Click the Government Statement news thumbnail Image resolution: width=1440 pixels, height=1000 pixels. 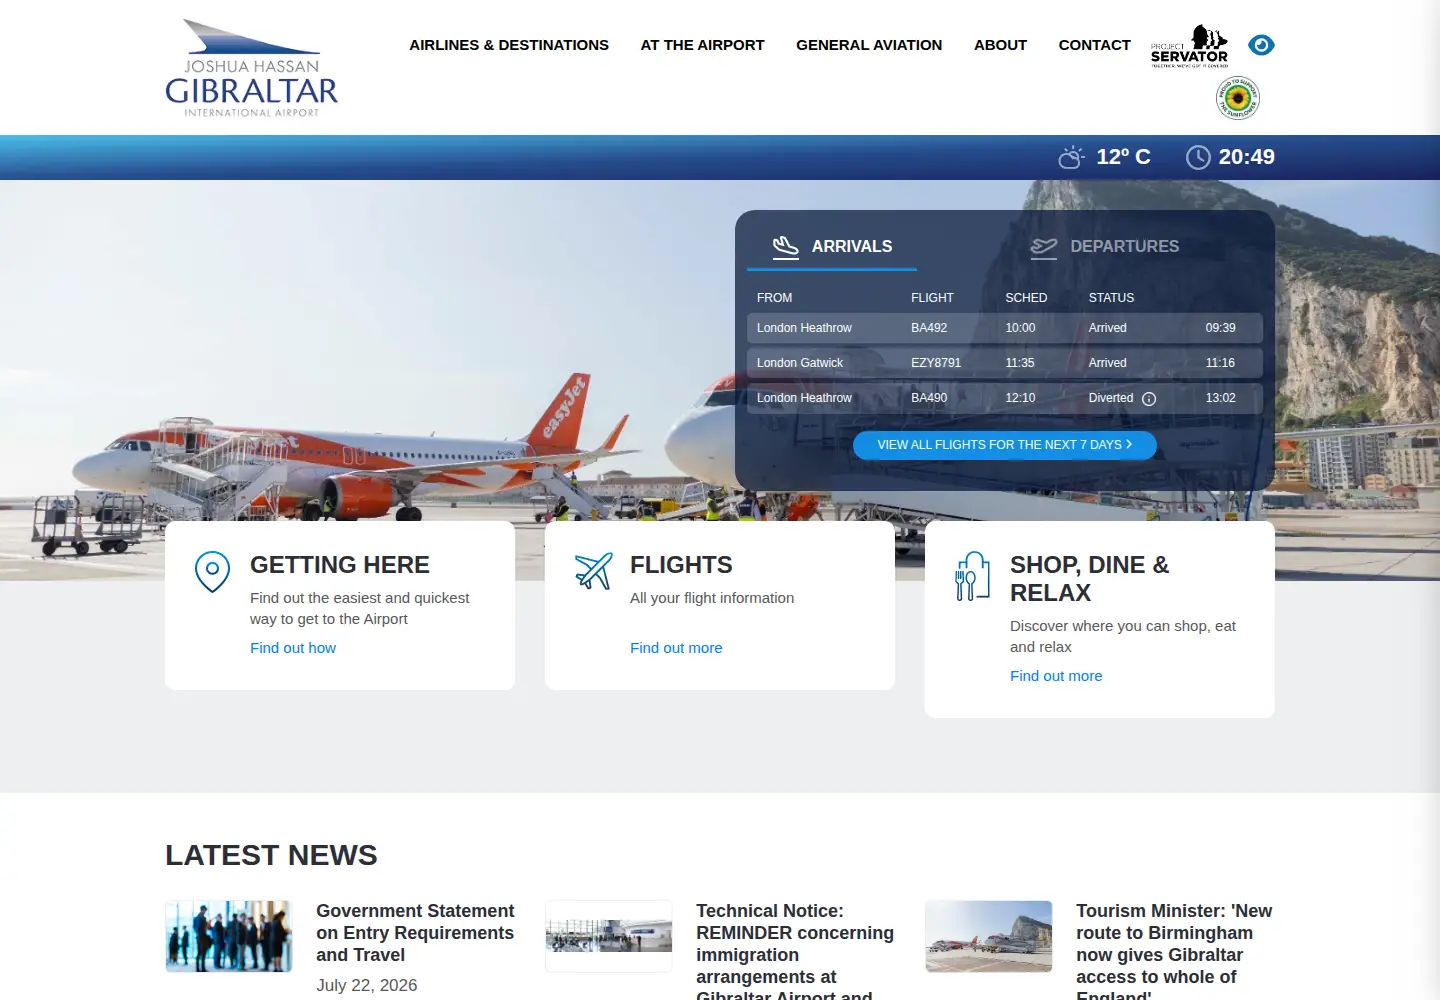point(229,936)
